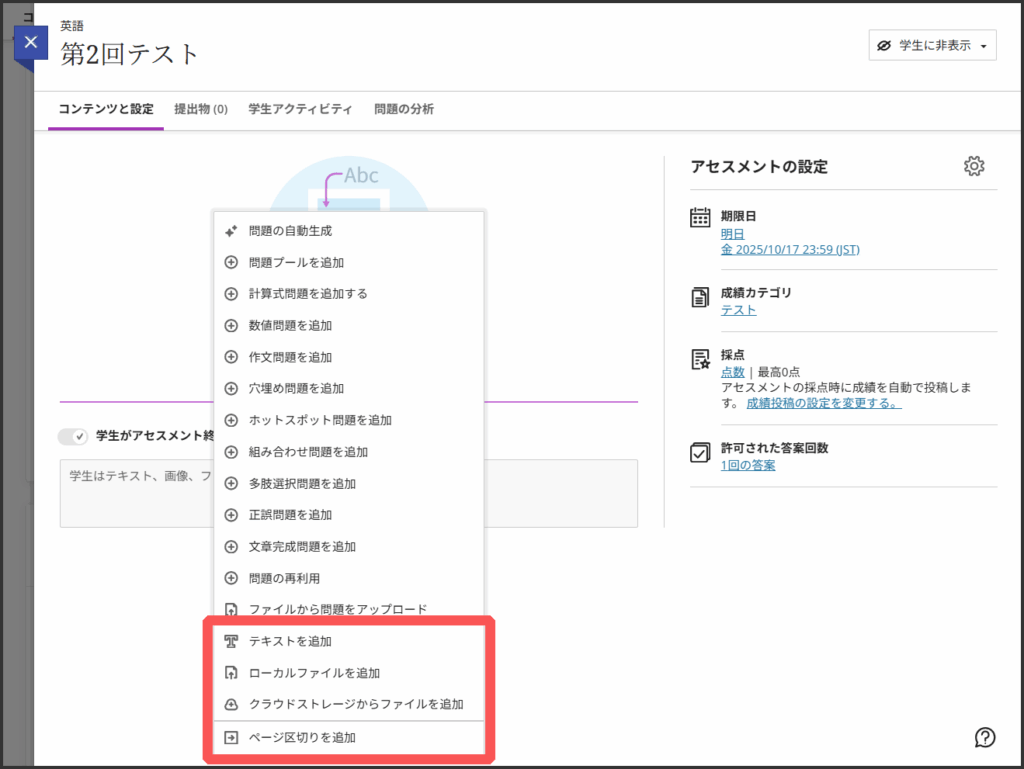Click the cloud storage file icon
Screen dimensions: 1024x769
click(x=231, y=704)
